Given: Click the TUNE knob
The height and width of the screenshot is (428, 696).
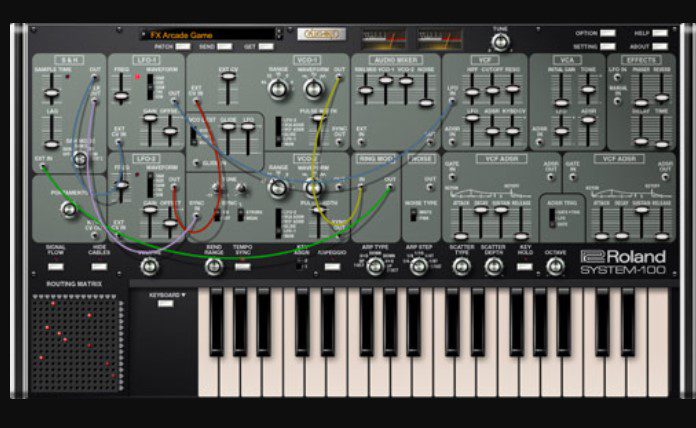Looking at the screenshot, I should 500,42.
